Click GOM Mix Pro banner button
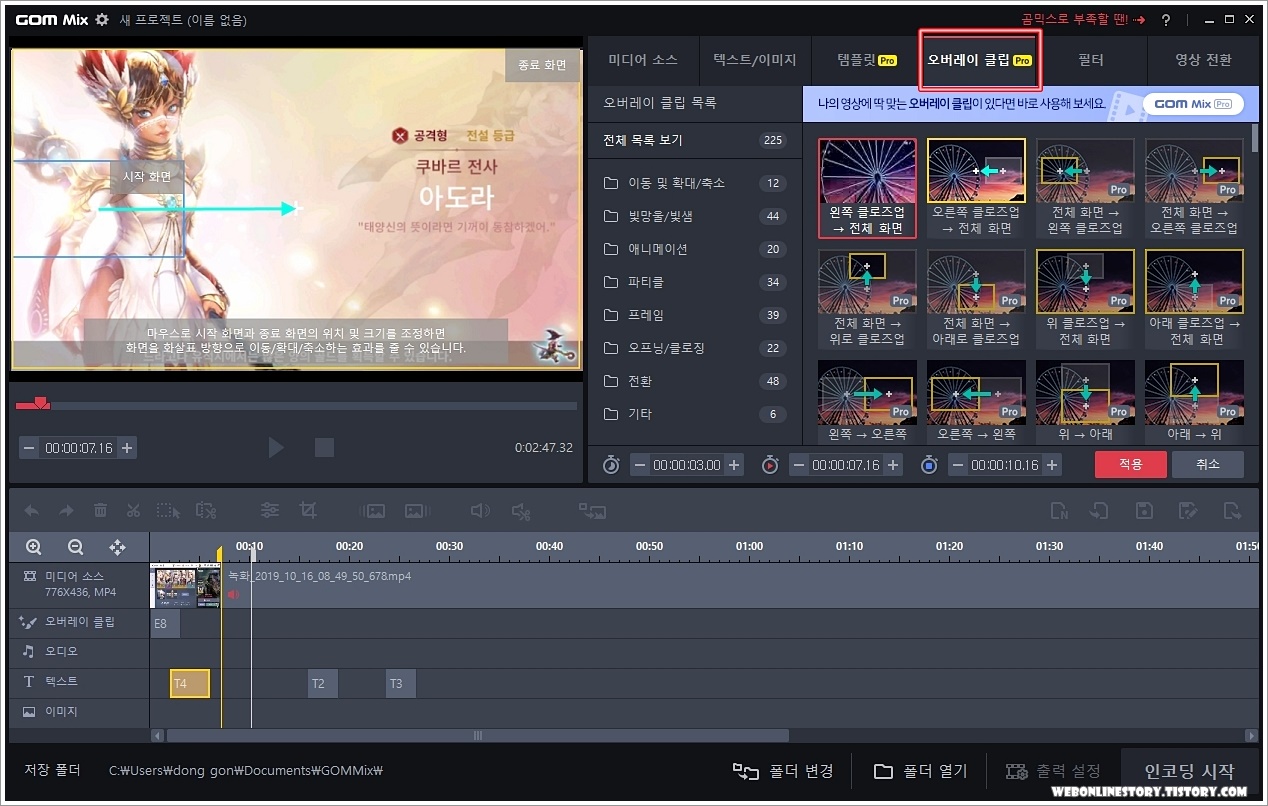This screenshot has width=1268, height=806. tap(1193, 103)
